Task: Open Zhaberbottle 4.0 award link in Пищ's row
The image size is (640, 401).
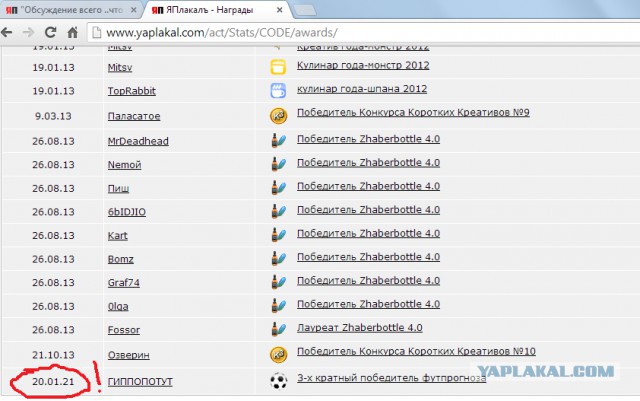Action: tap(368, 186)
